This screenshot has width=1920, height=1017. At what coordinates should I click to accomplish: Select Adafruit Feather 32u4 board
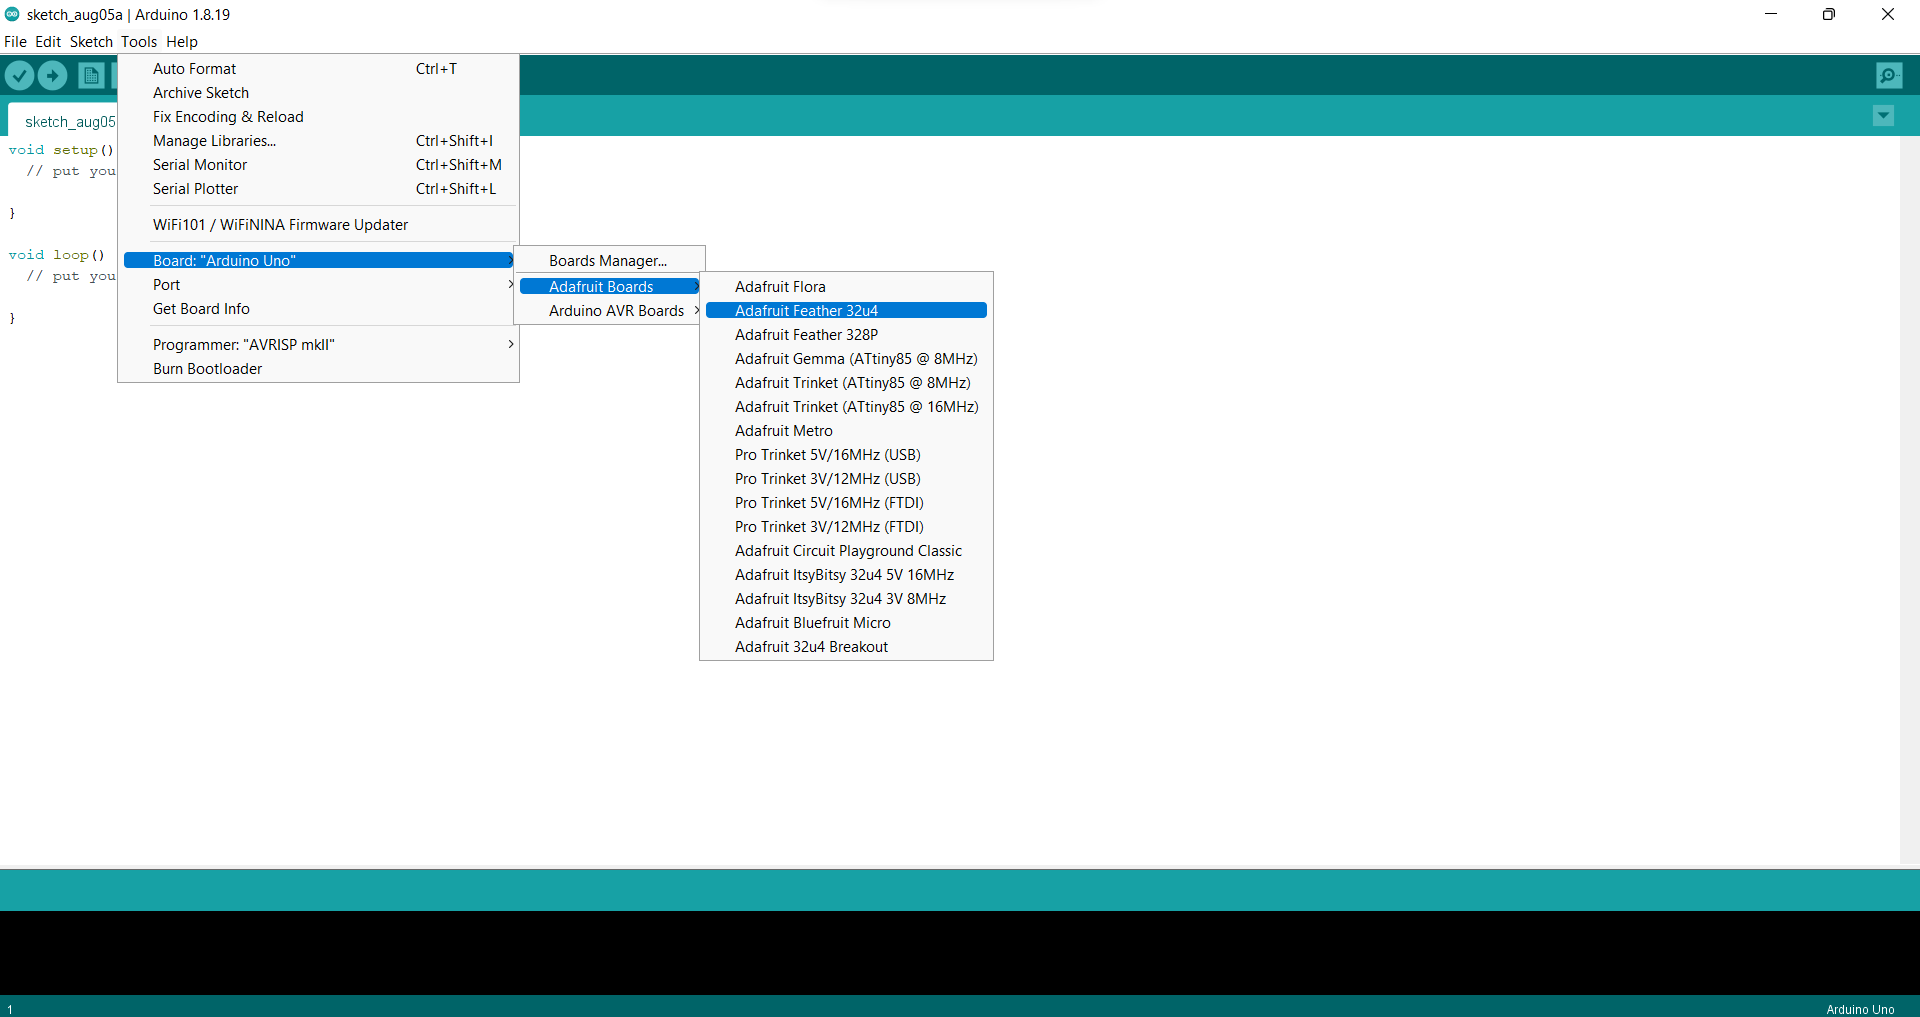pyautogui.click(x=806, y=310)
